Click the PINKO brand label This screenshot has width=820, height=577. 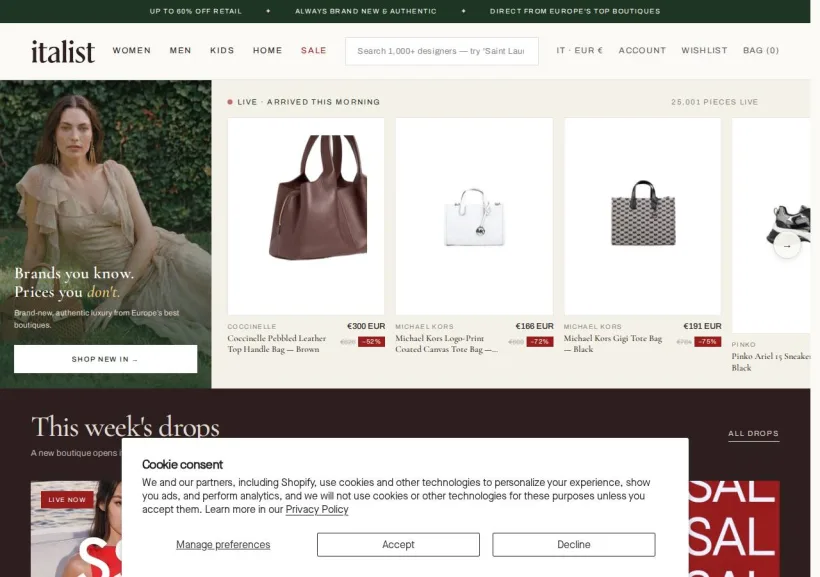744,344
